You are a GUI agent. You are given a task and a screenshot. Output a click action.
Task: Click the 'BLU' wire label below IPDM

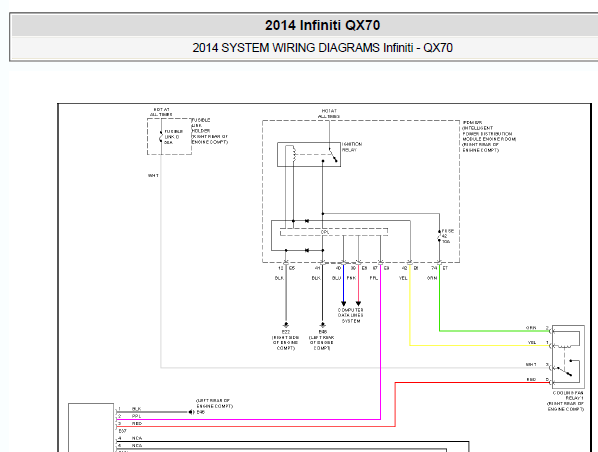[336, 278]
